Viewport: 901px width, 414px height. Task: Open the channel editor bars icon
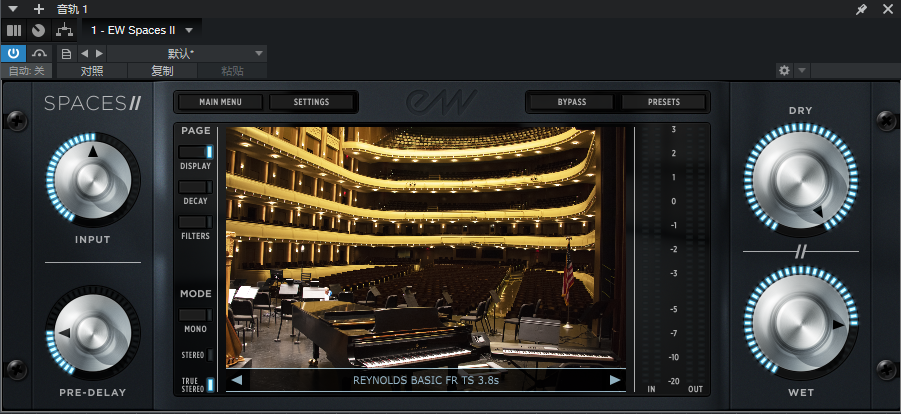14,30
